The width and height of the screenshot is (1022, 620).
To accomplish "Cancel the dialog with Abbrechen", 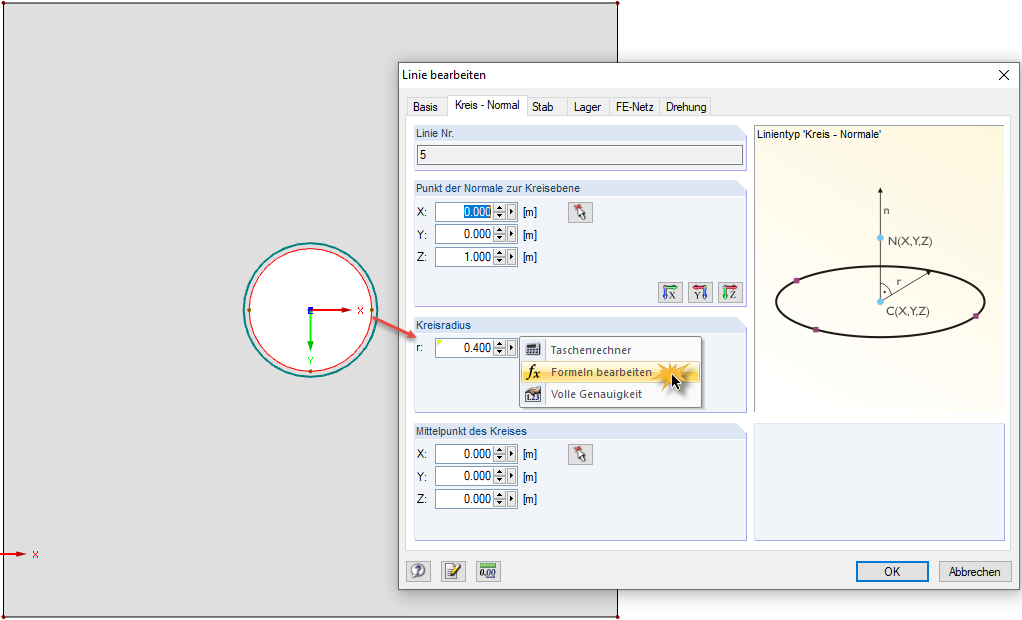I will [x=975, y=571].
